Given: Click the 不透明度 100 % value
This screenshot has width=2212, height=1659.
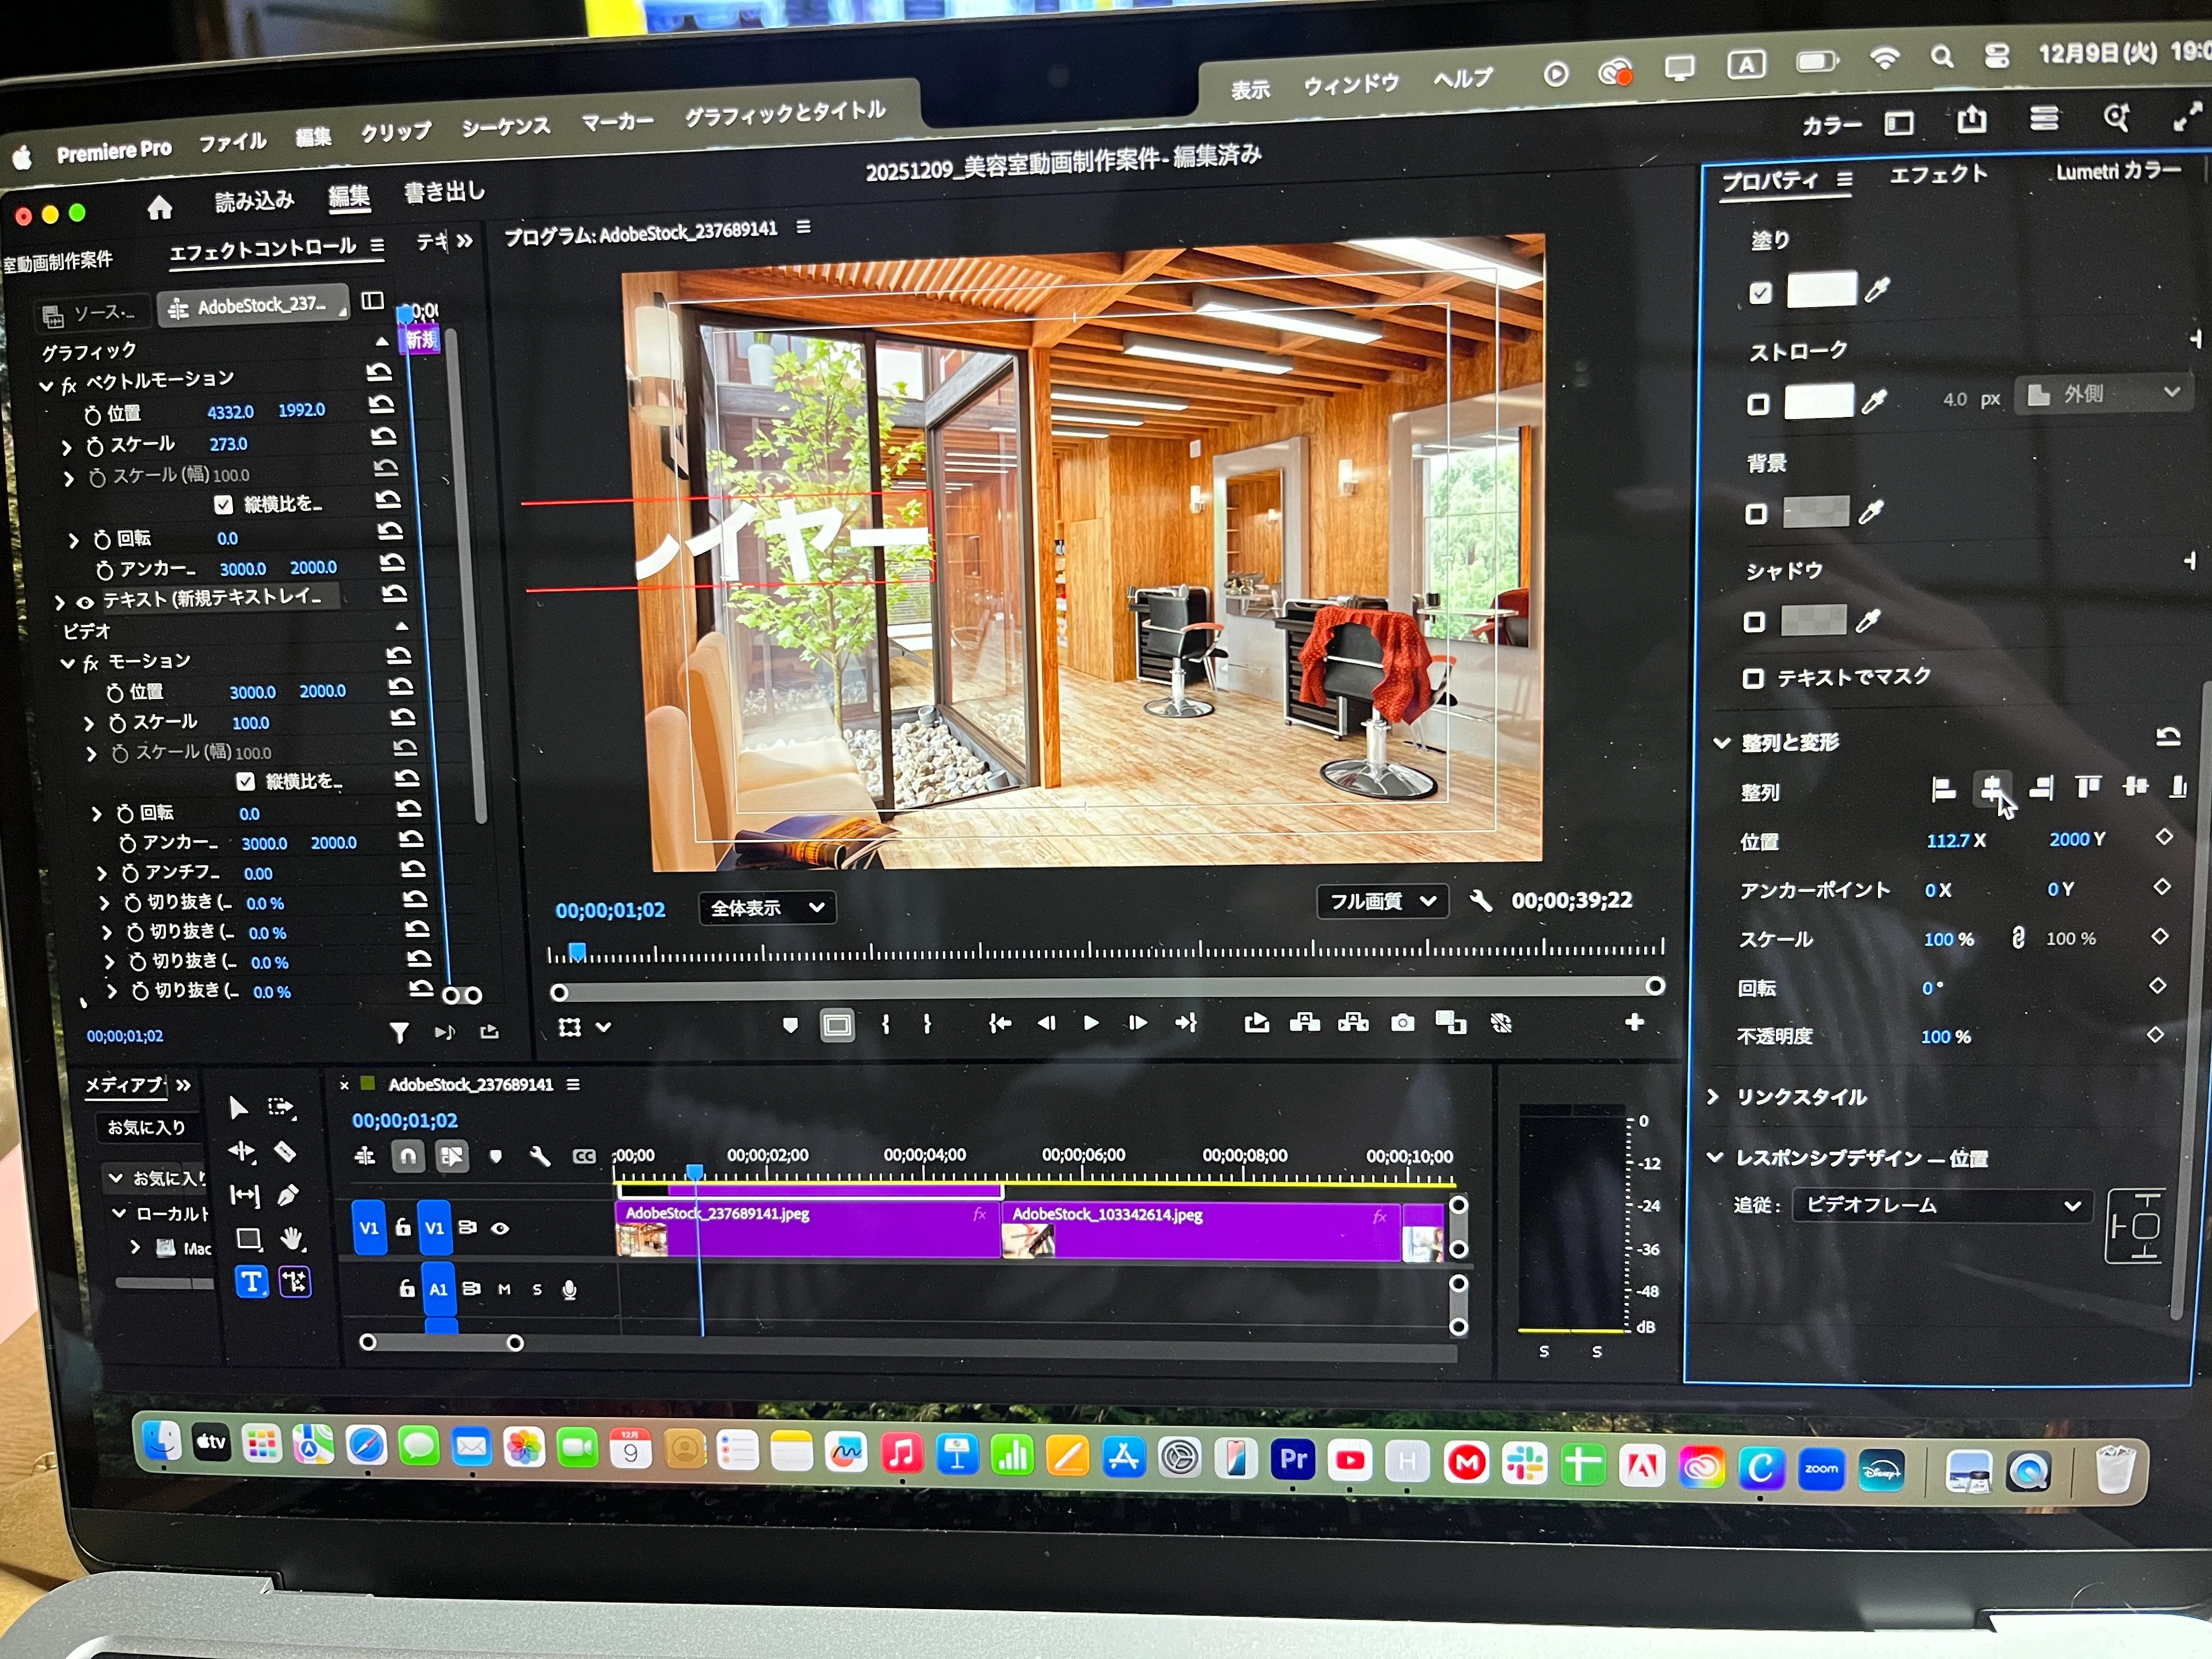Looking at the screenshot, I should click(1945, 1037).
